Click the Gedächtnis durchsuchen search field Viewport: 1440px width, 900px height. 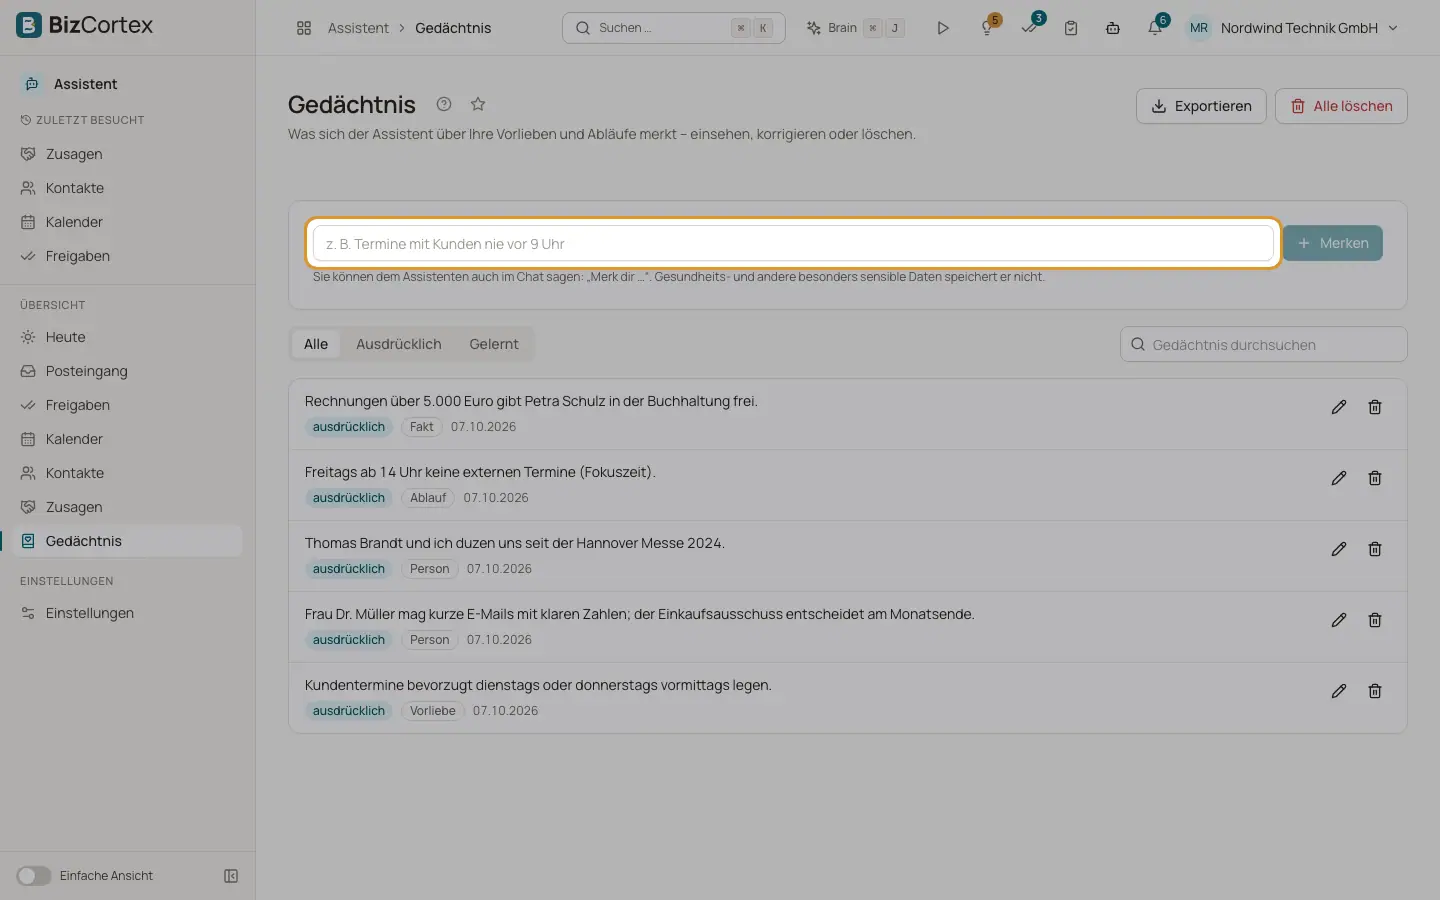(x=1264, y=345)
